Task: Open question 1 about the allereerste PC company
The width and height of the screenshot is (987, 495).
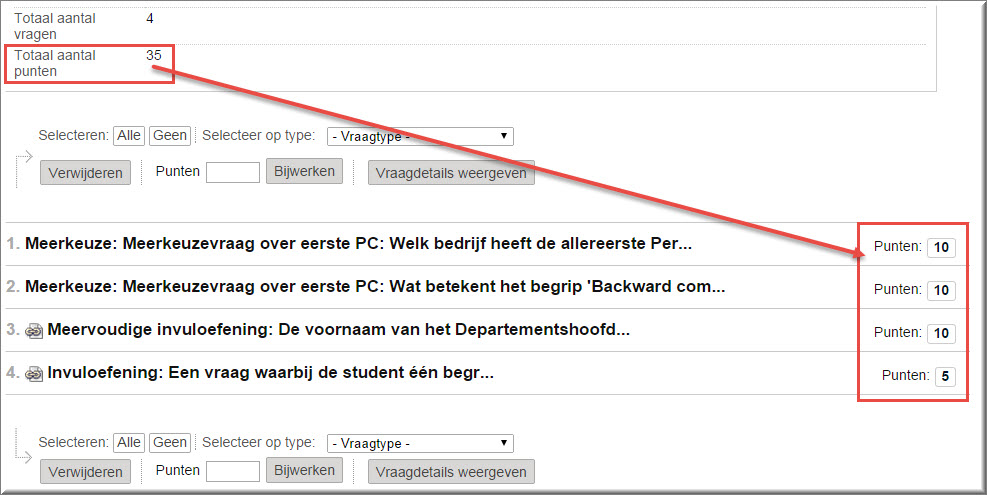Action: point(358,244)
